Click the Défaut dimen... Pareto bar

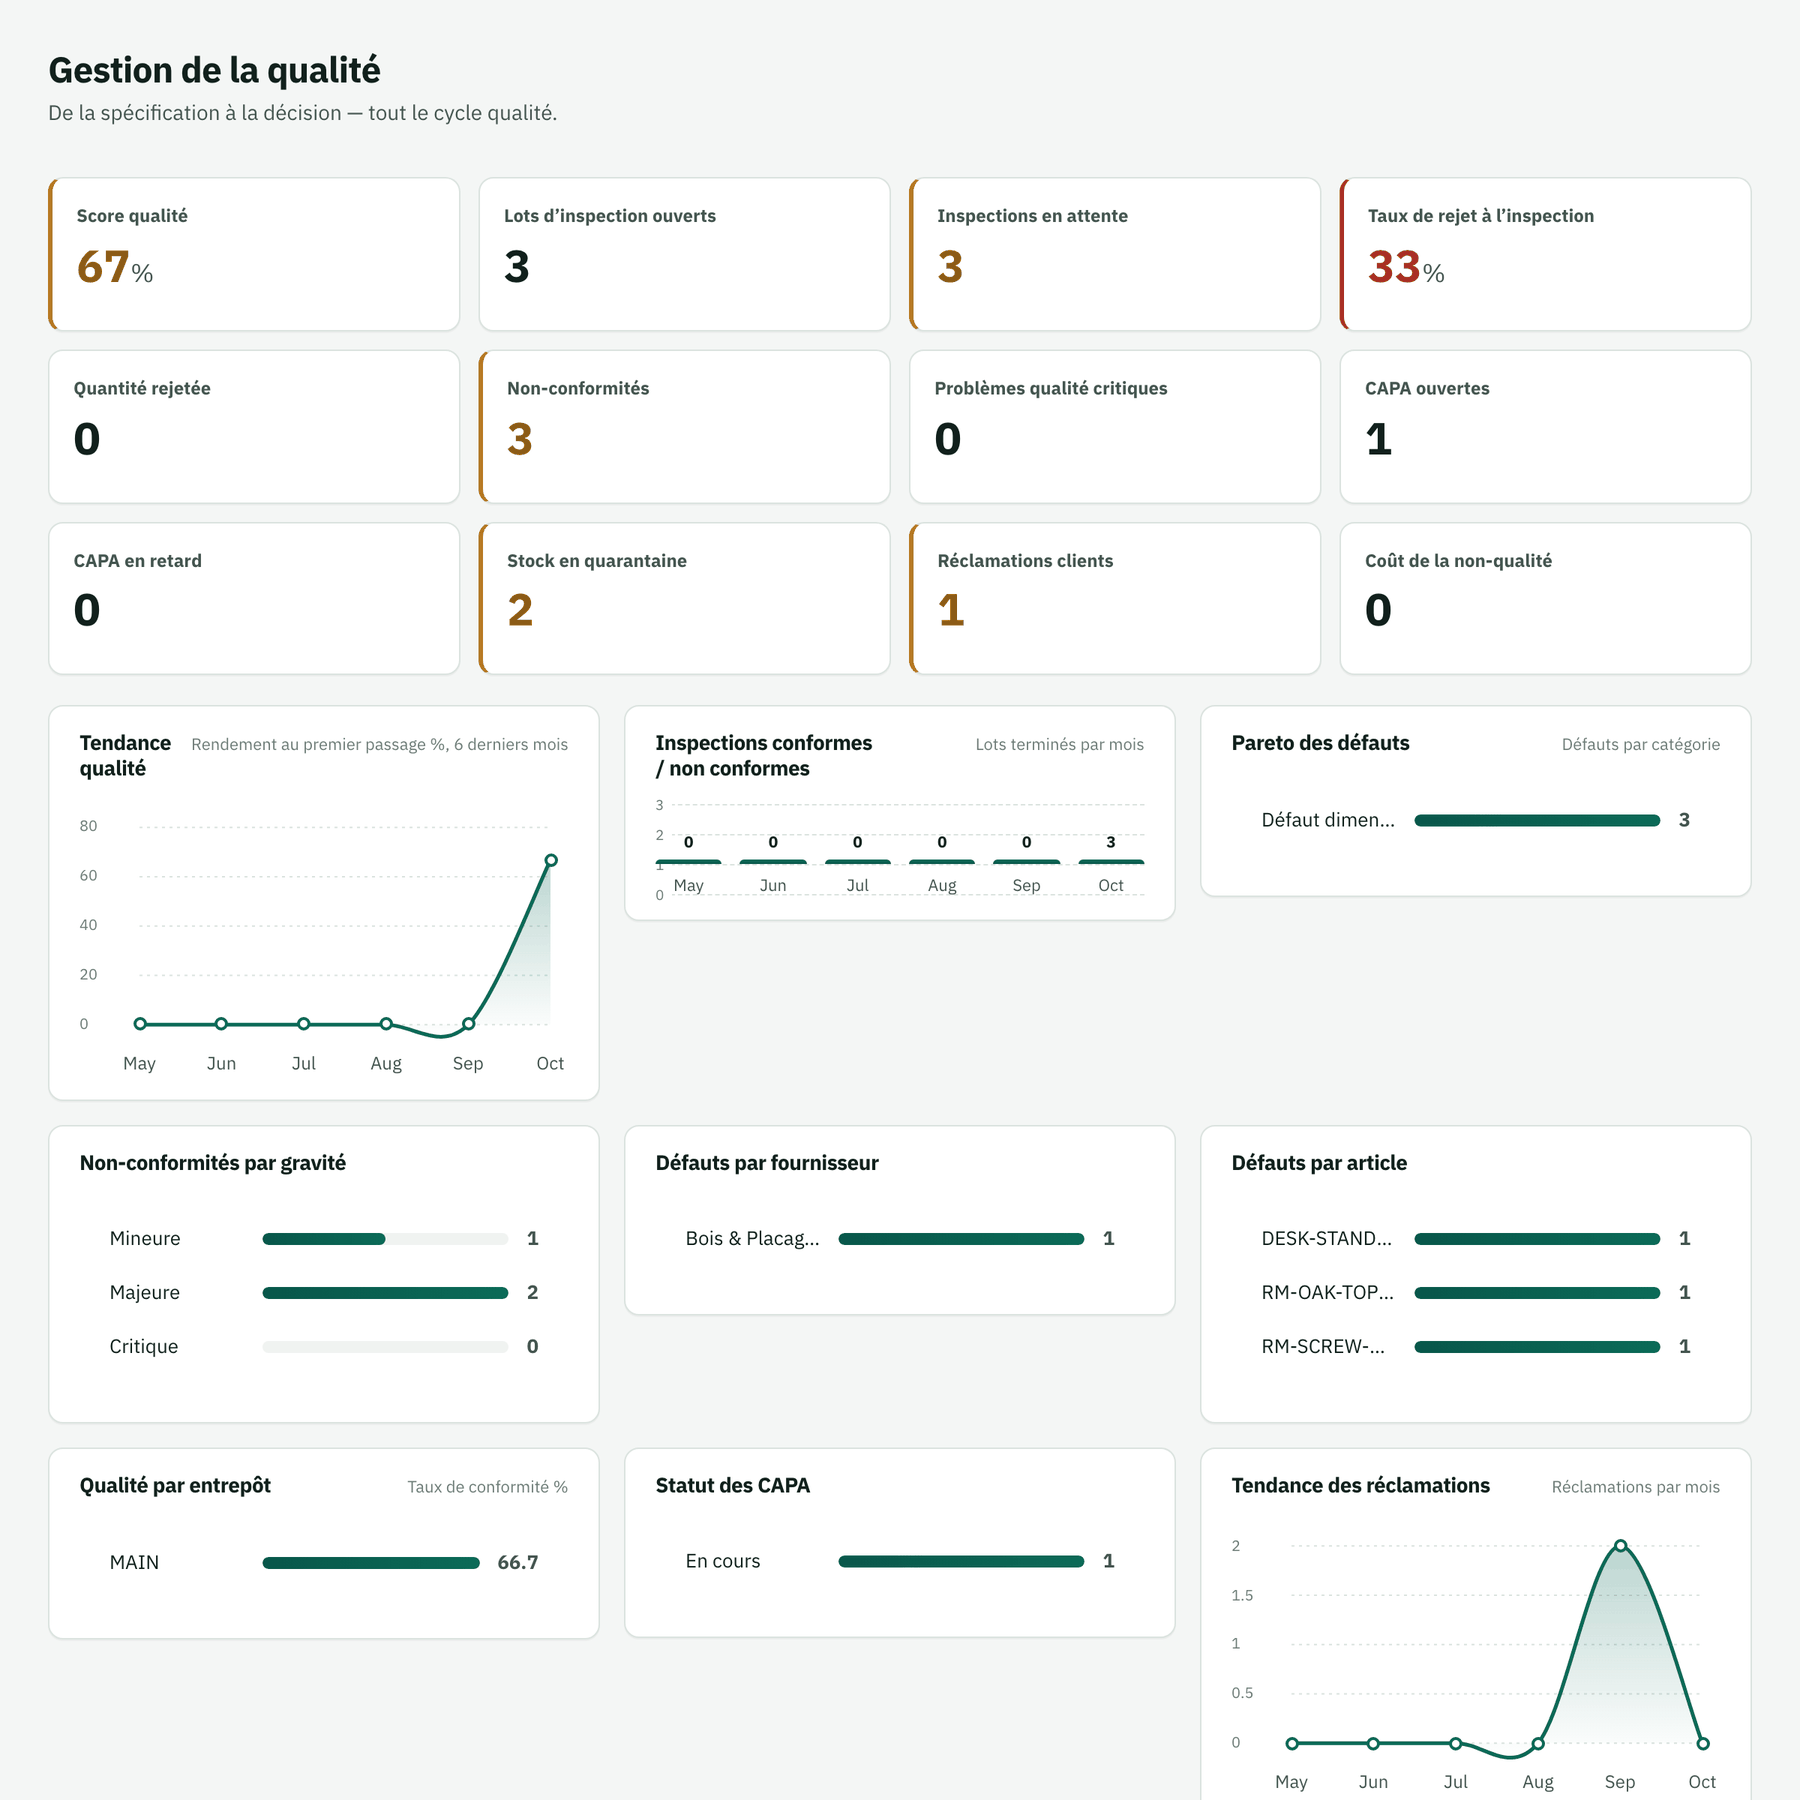point(1537,821)
